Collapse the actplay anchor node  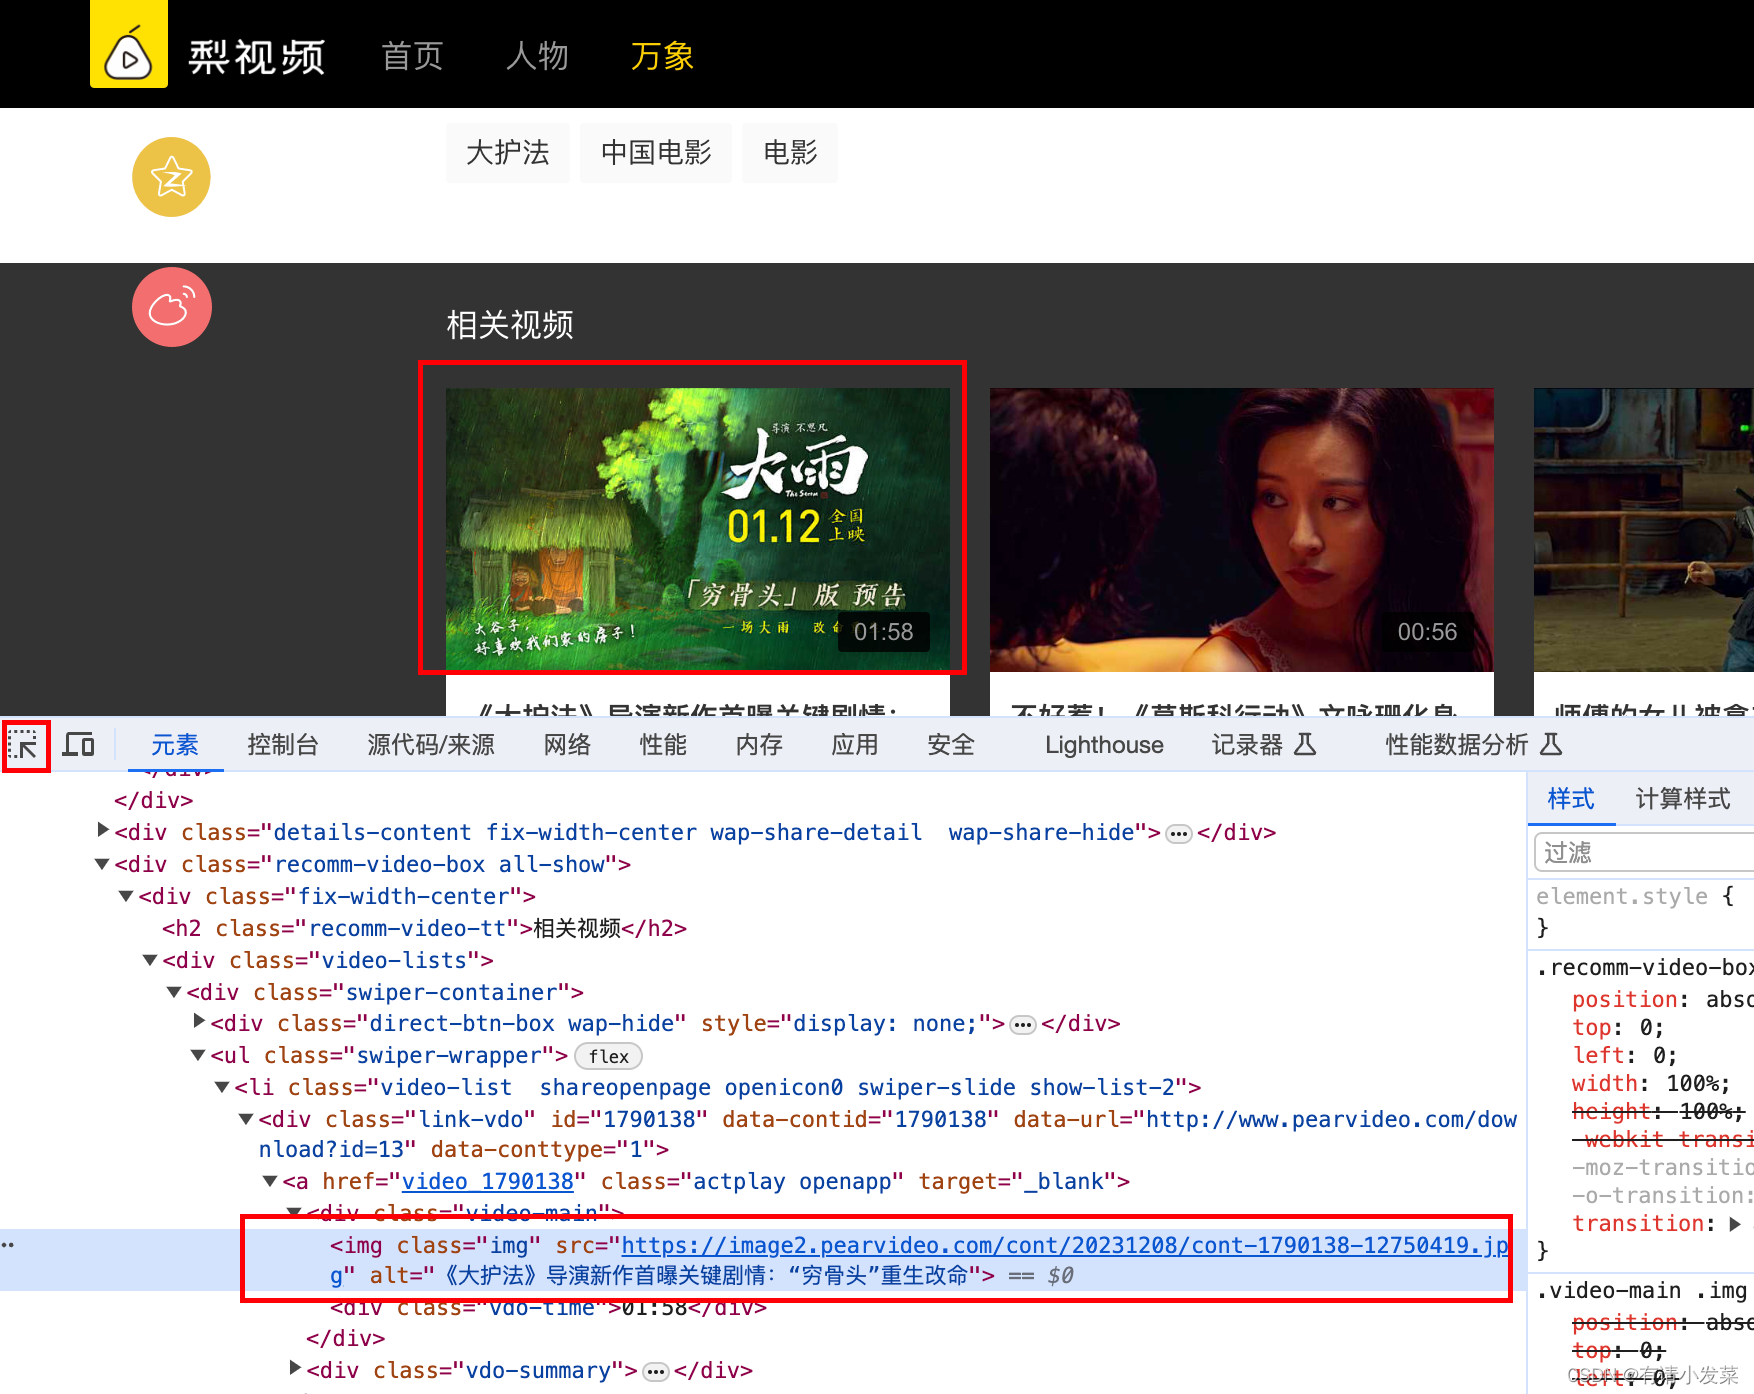(270, 1181)
